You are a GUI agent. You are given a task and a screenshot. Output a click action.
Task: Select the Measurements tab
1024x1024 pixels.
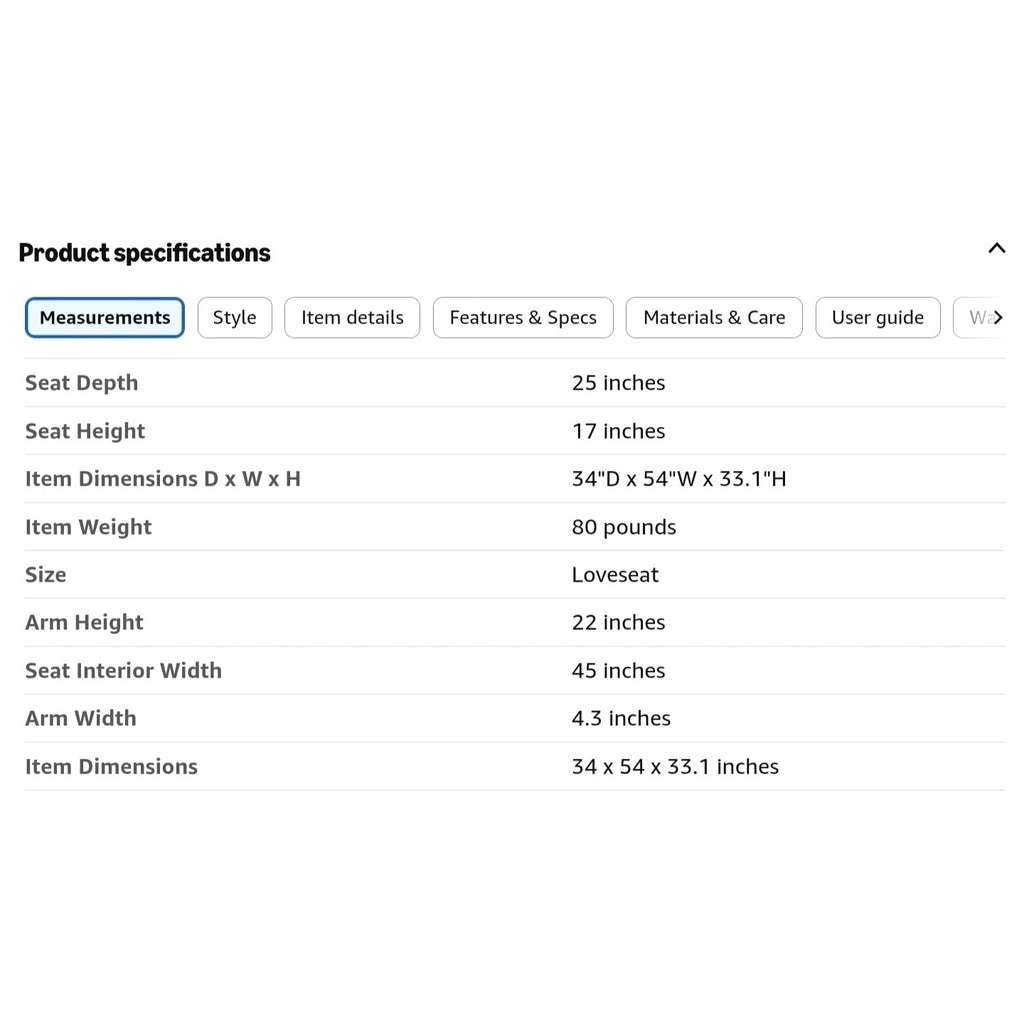pyautogui.click(x=104, y=317)
